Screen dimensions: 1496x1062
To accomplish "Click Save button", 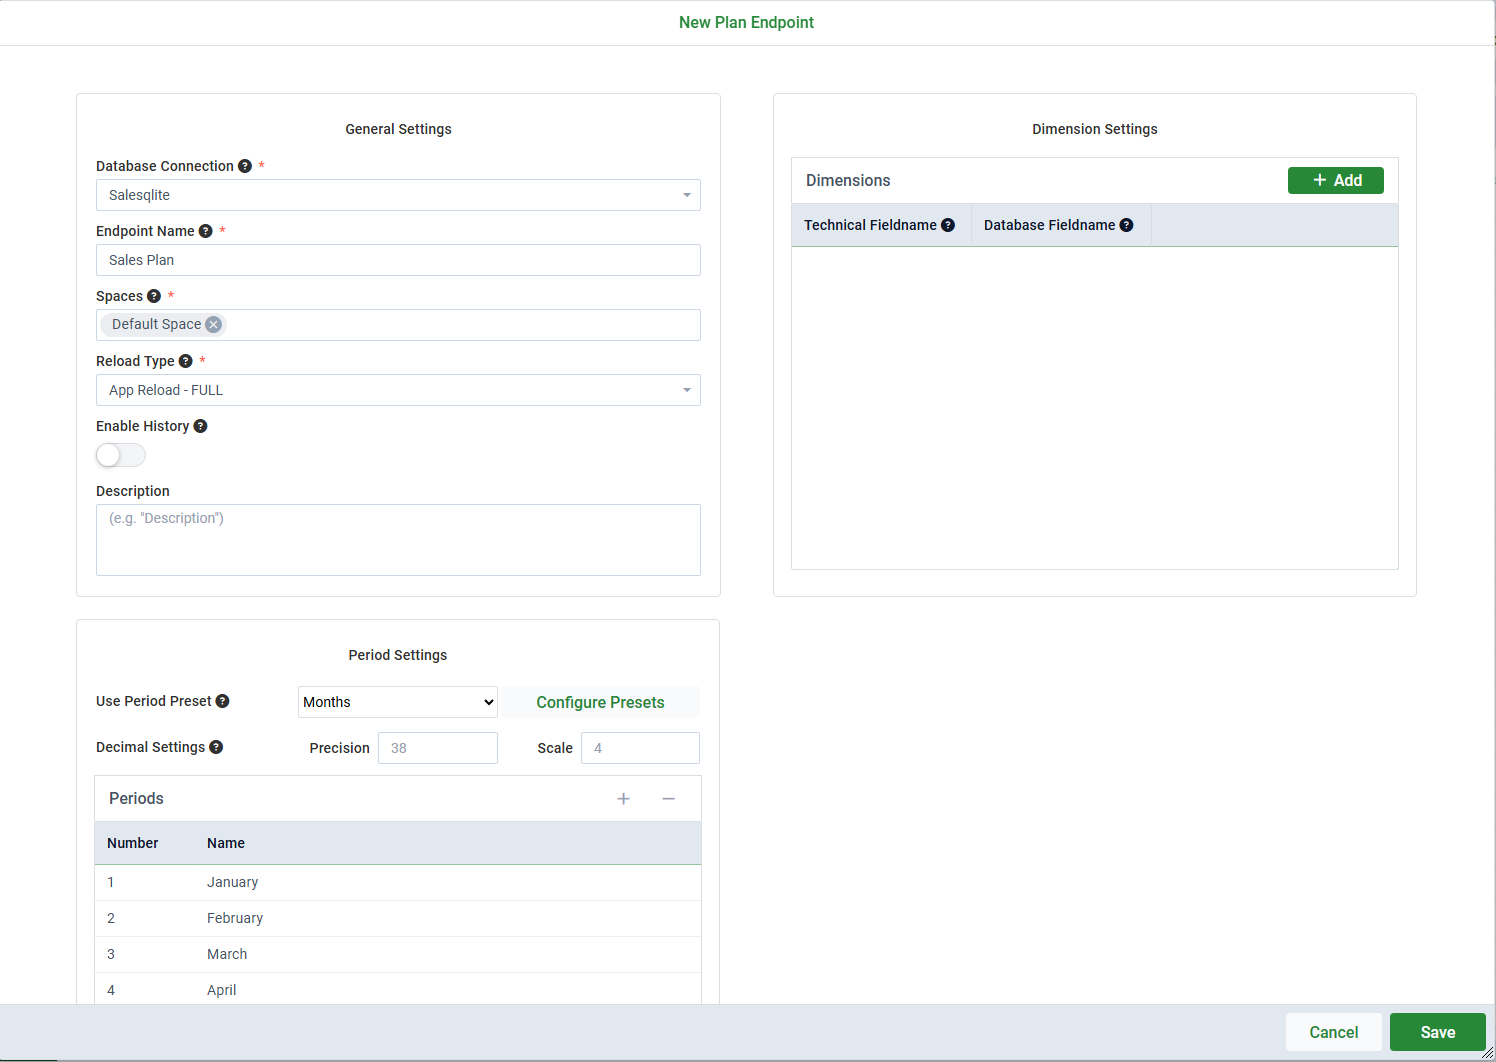I will 1438,1032.
